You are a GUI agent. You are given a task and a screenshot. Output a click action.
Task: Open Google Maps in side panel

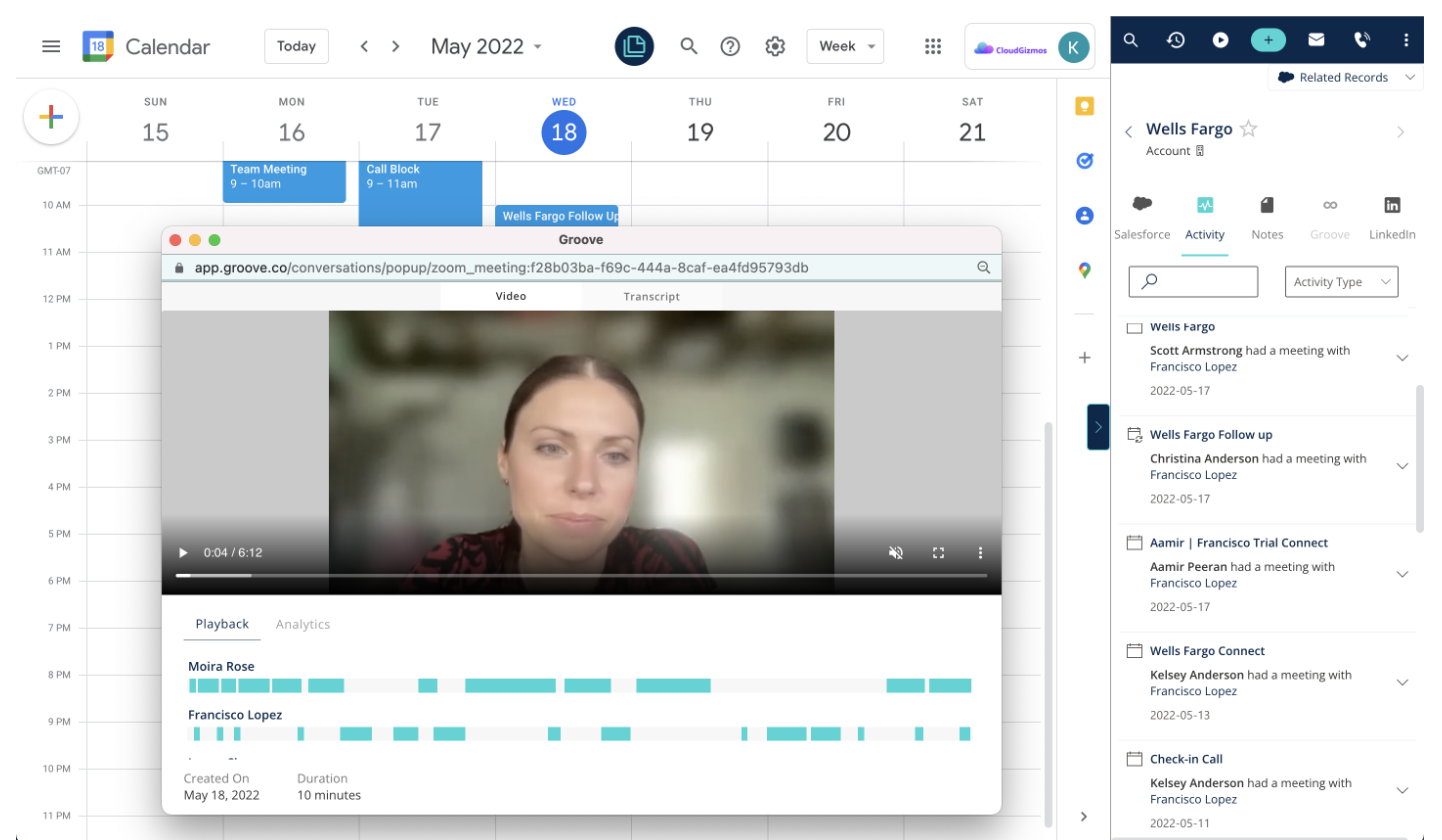(1084, 270)
